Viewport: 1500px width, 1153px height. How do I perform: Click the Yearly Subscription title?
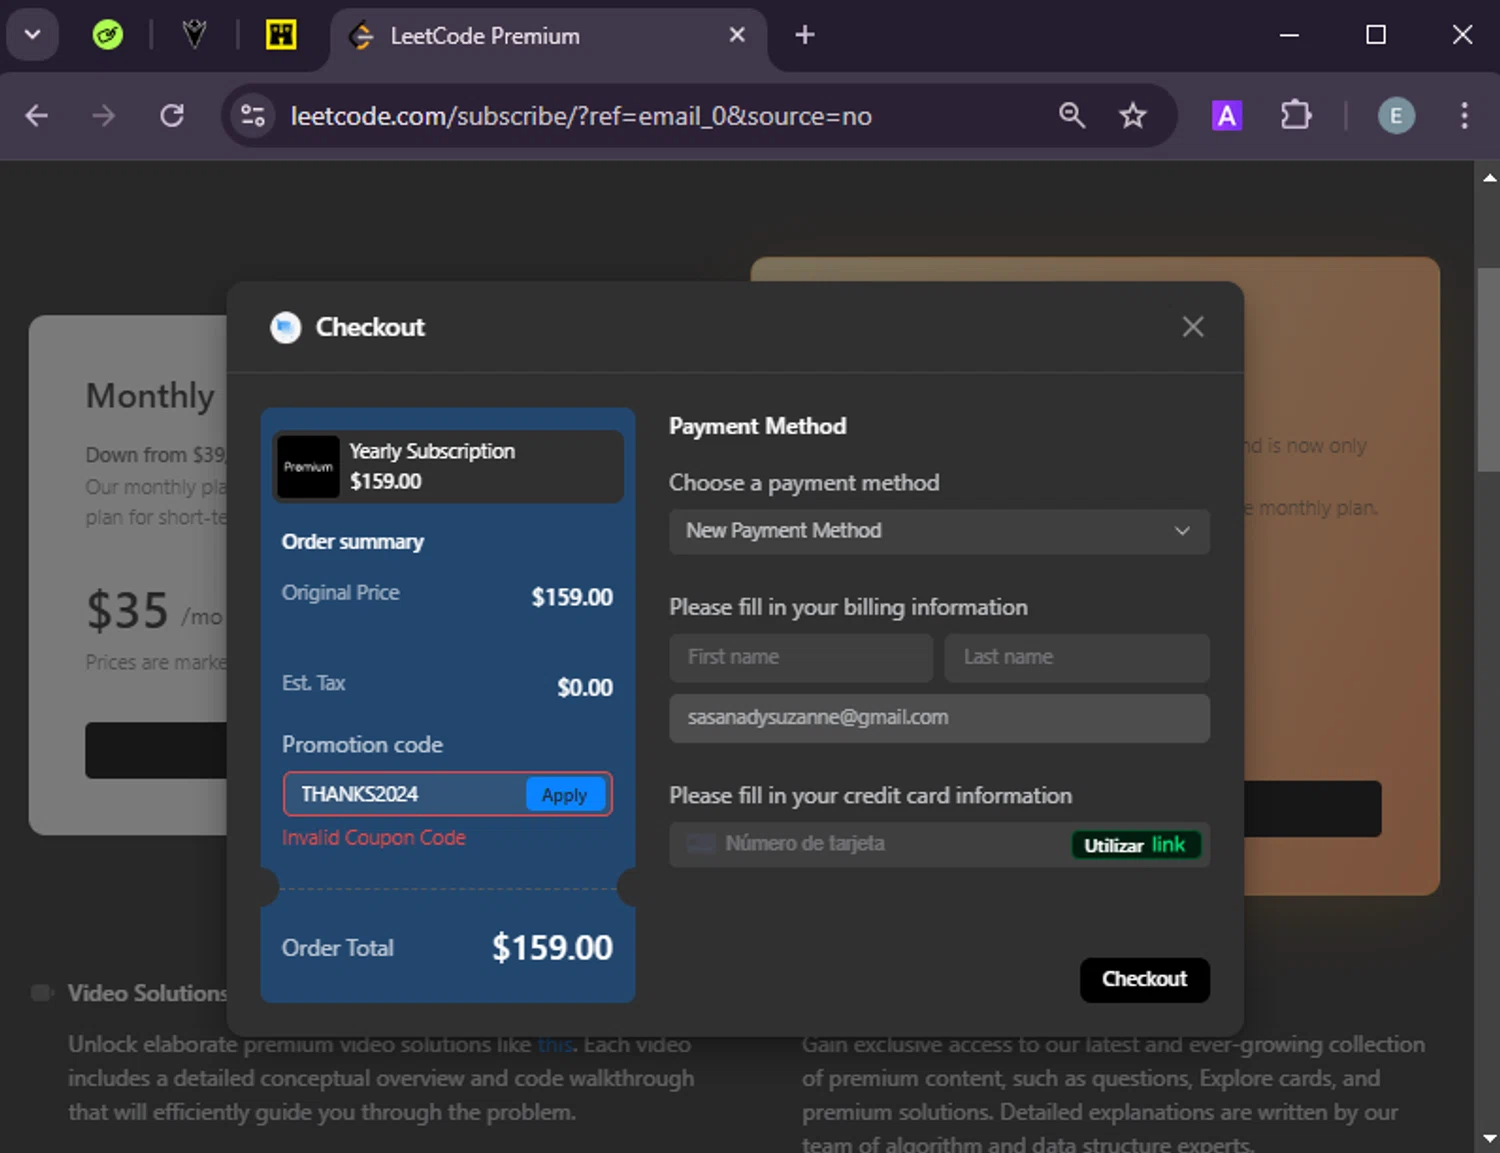click(x=432, y=452)
